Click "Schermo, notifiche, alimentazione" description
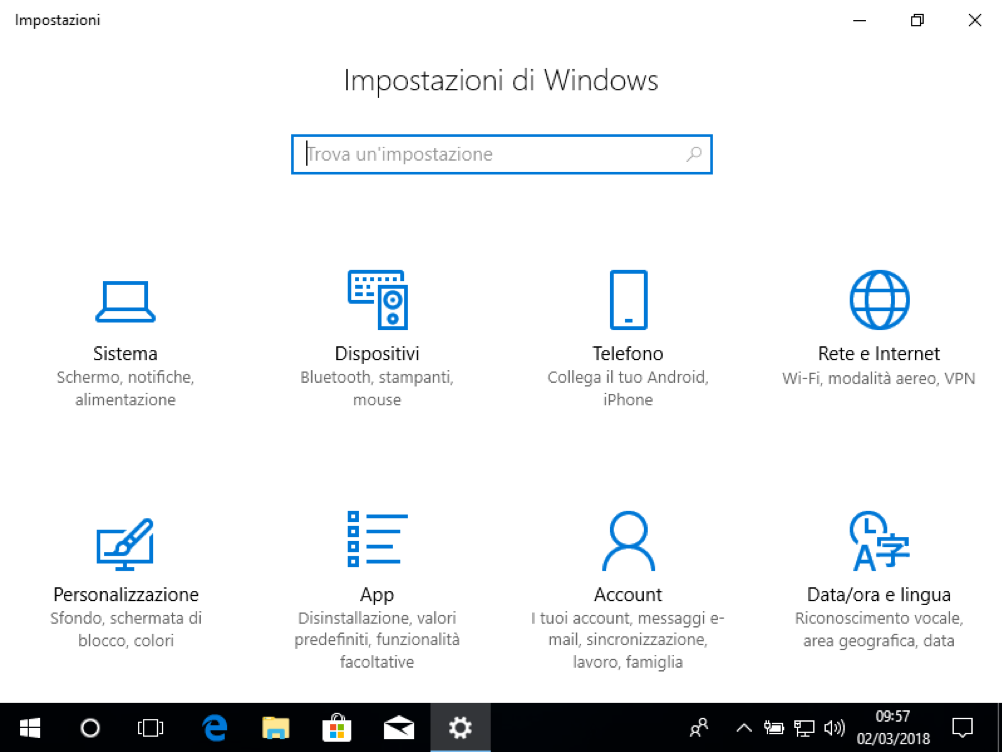Viewport: 1002px width, 752px height. pos(125,388)
